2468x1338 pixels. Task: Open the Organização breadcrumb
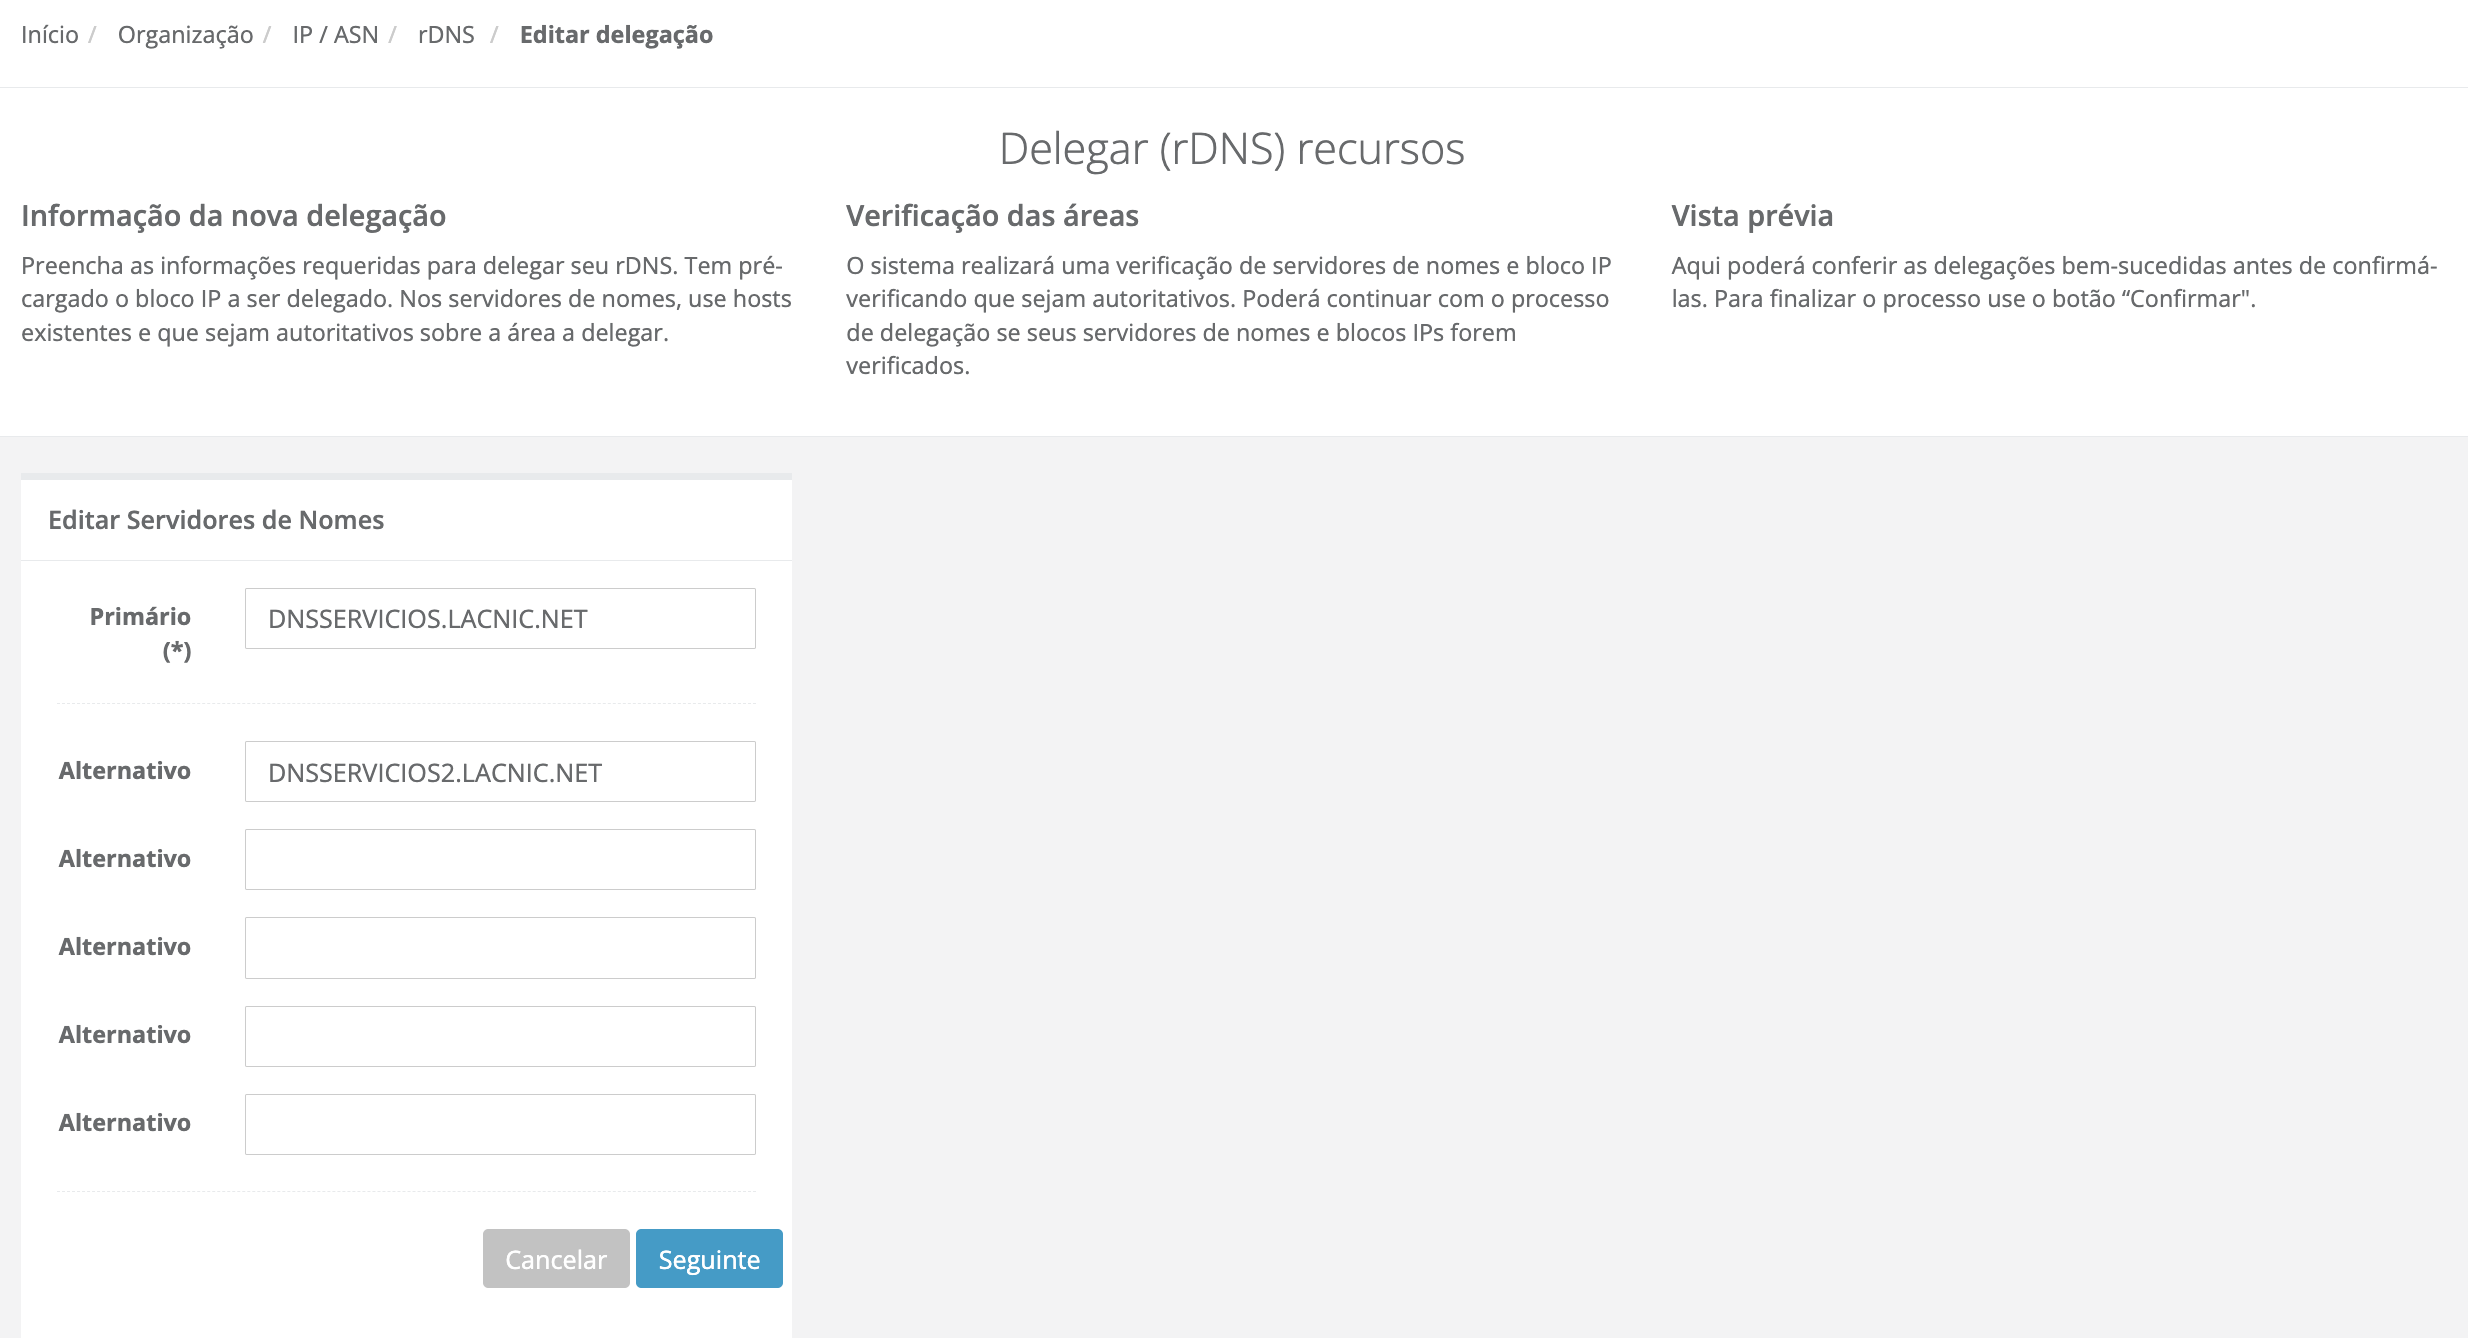point(185,35)
